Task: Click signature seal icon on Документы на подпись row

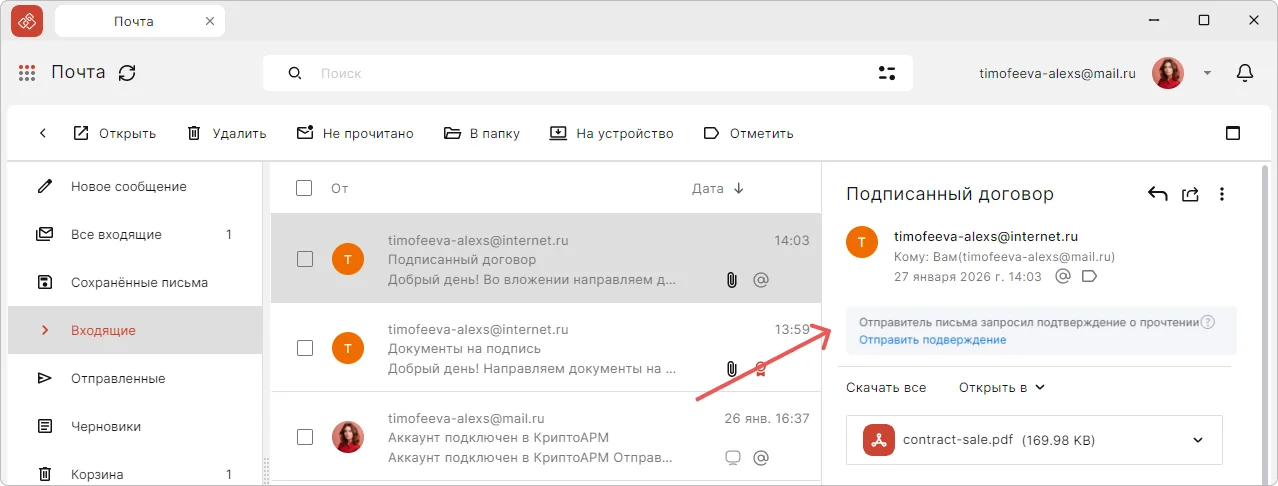Action: (x=761, y=369)
